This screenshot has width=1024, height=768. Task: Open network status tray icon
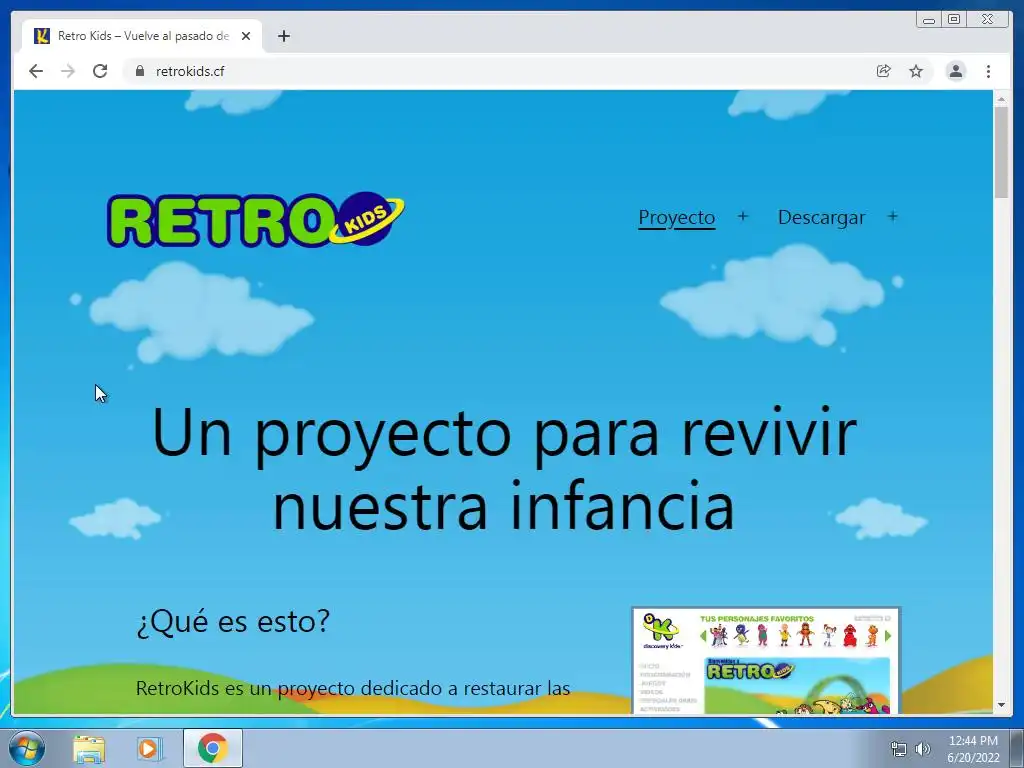(899, 749)
